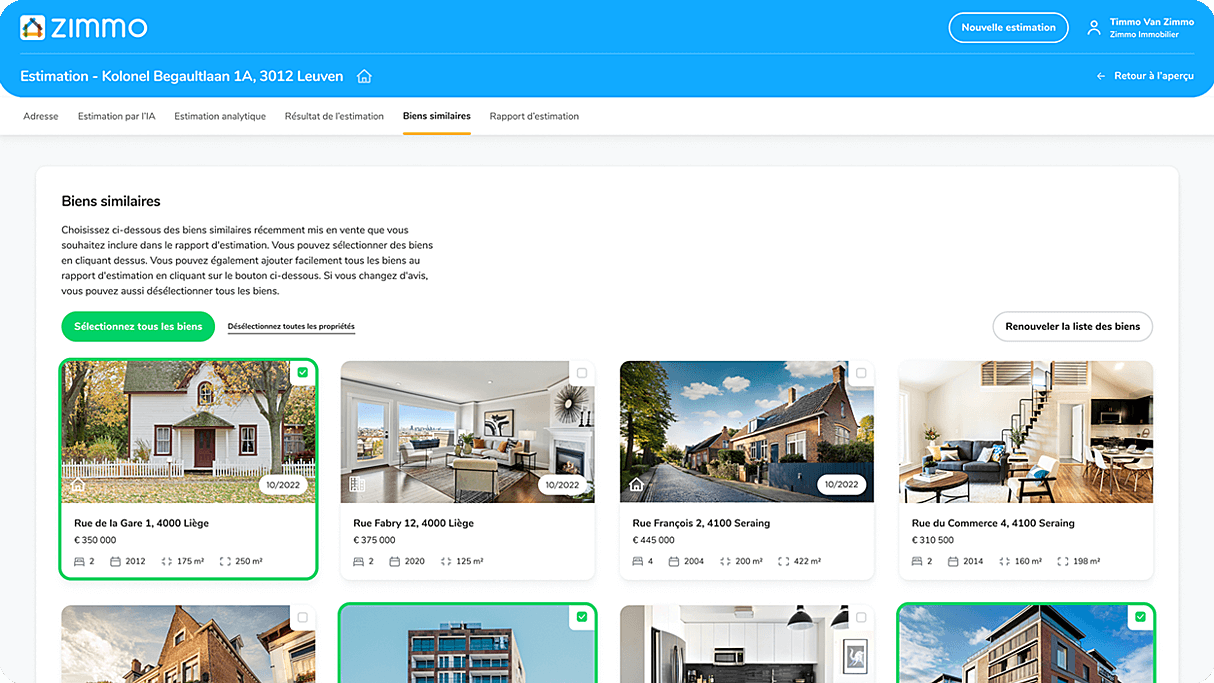Screen dimensions: 1214x683
Task: Open the Rue de la Gare 1 house photo
Action: pyautogui.click(x=188, y=432)
